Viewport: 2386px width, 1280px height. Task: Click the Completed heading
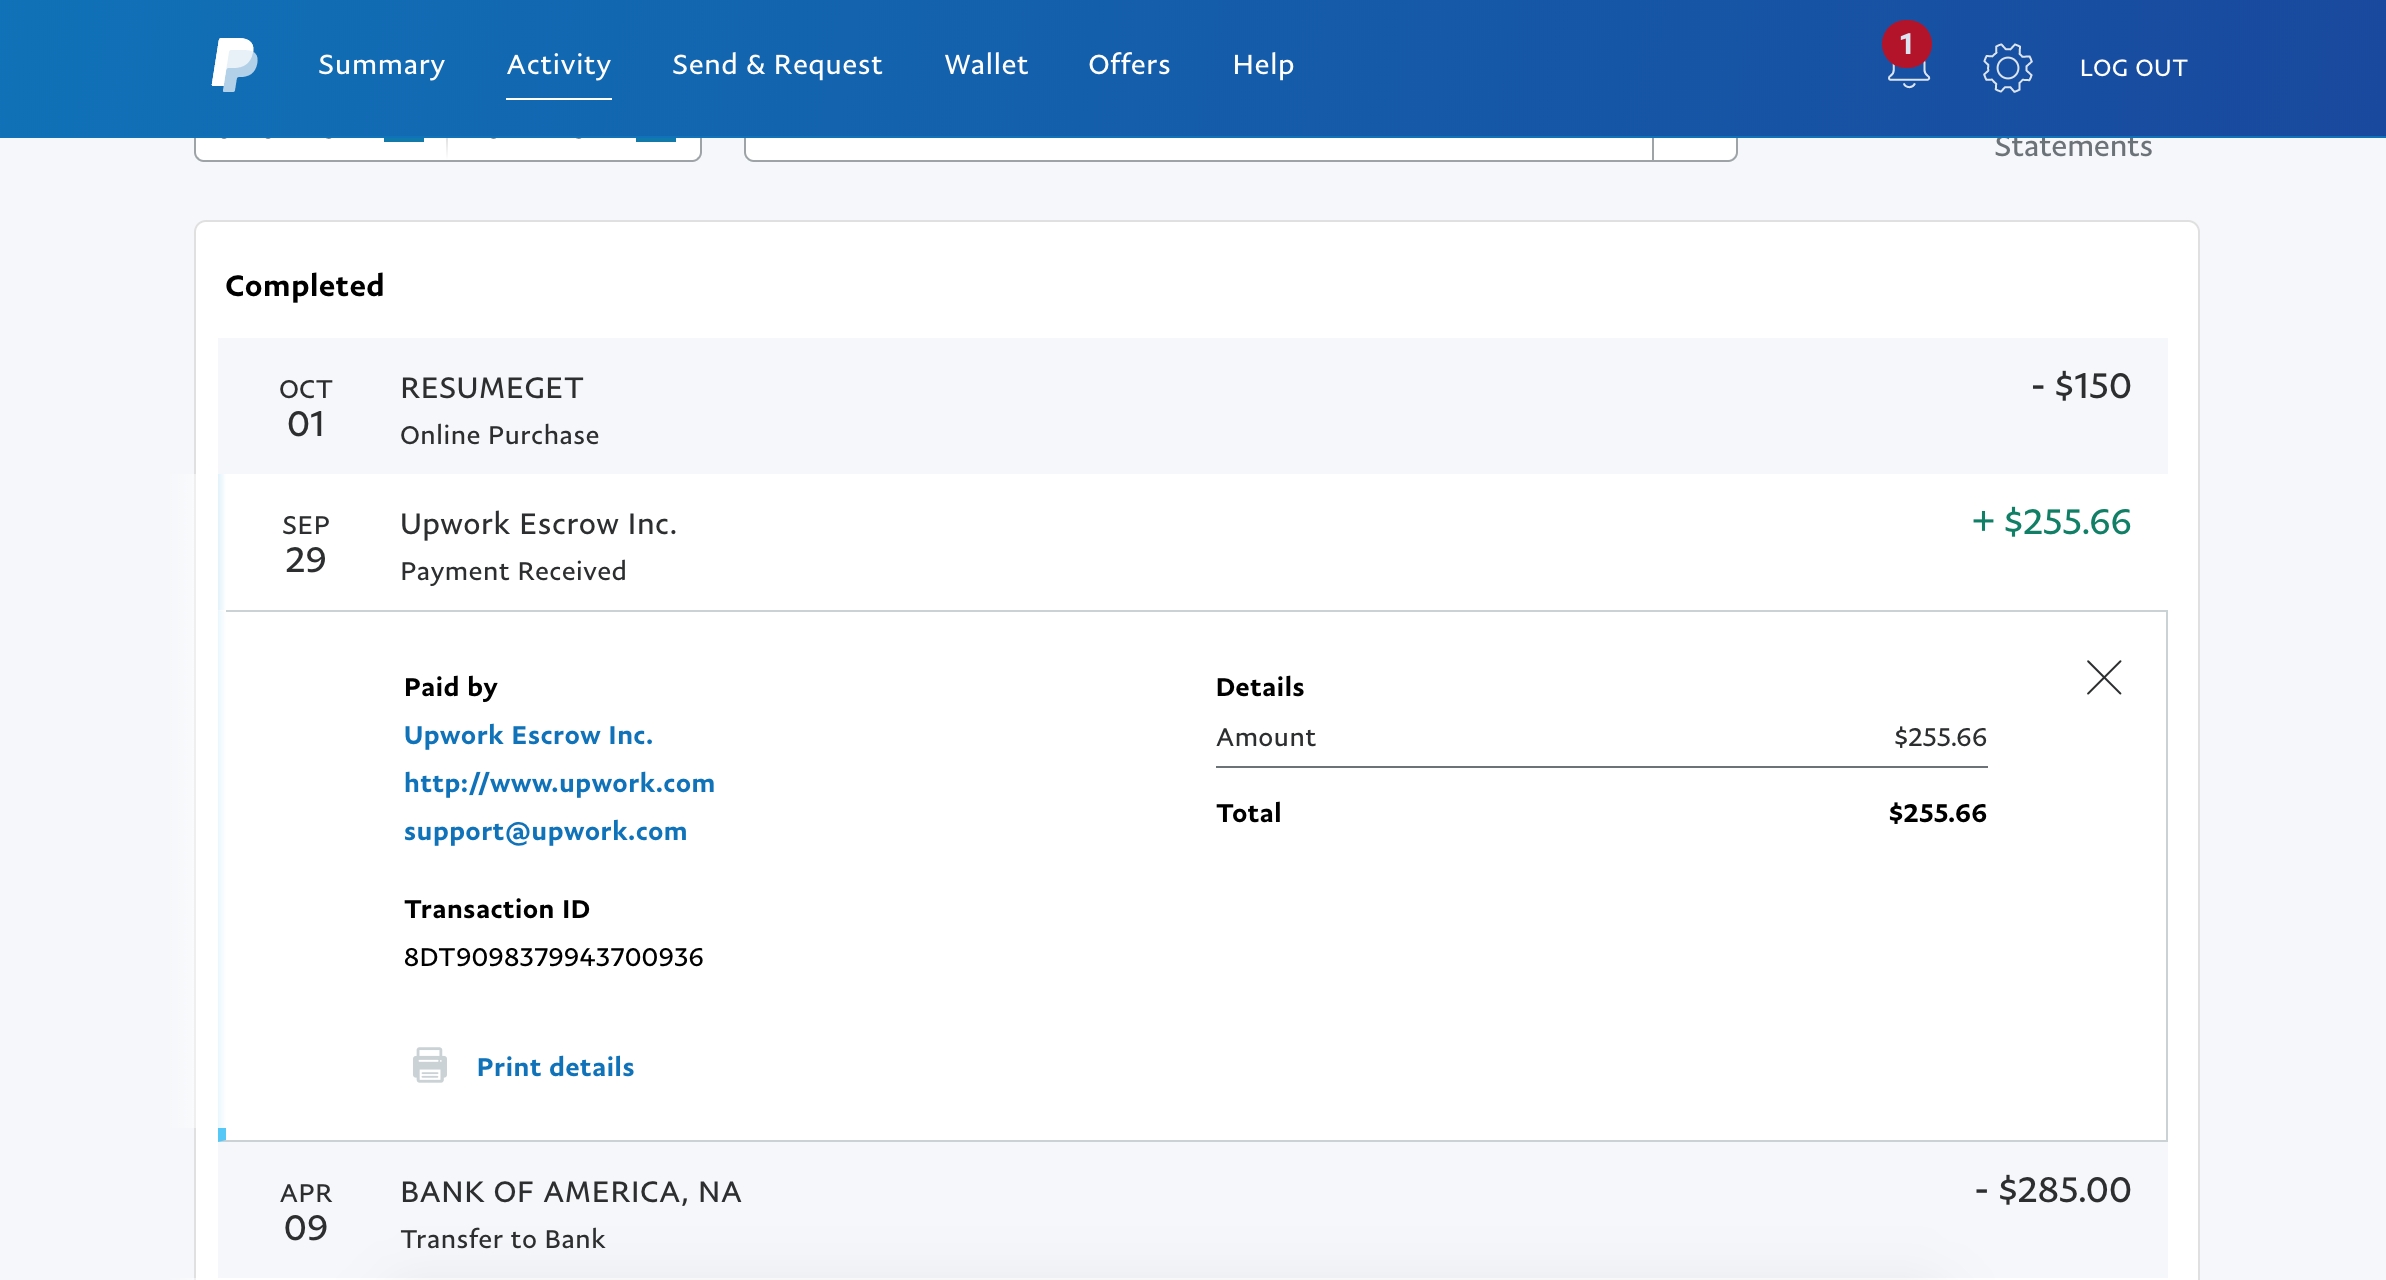pyautogui.click(x=304, y=286)
